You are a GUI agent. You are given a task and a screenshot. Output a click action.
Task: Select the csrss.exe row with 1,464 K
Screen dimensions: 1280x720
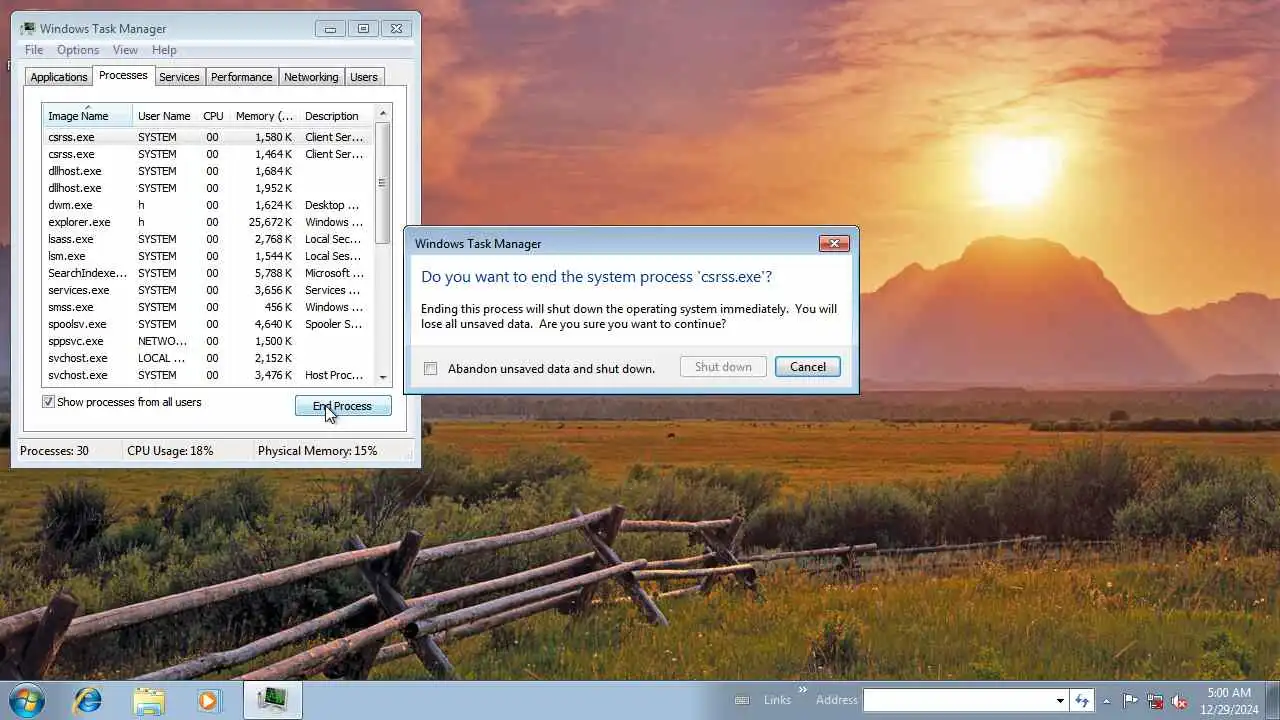208,154
